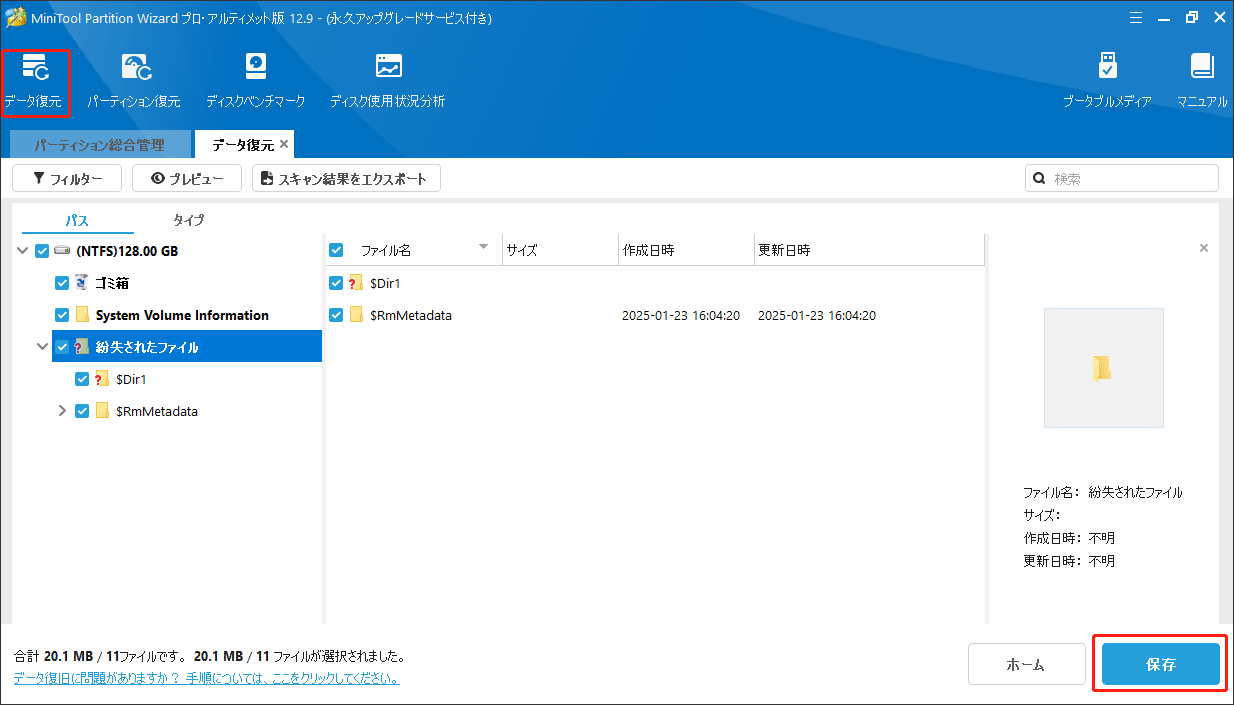Click the $RmMetadata folder icon in the file list
Screen dimensions: 1234x705
point(357,315)
